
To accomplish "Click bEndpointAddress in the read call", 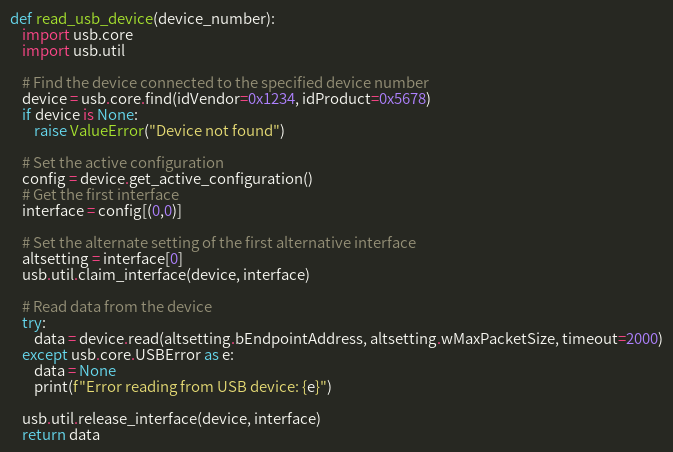I will click(299, 339).
